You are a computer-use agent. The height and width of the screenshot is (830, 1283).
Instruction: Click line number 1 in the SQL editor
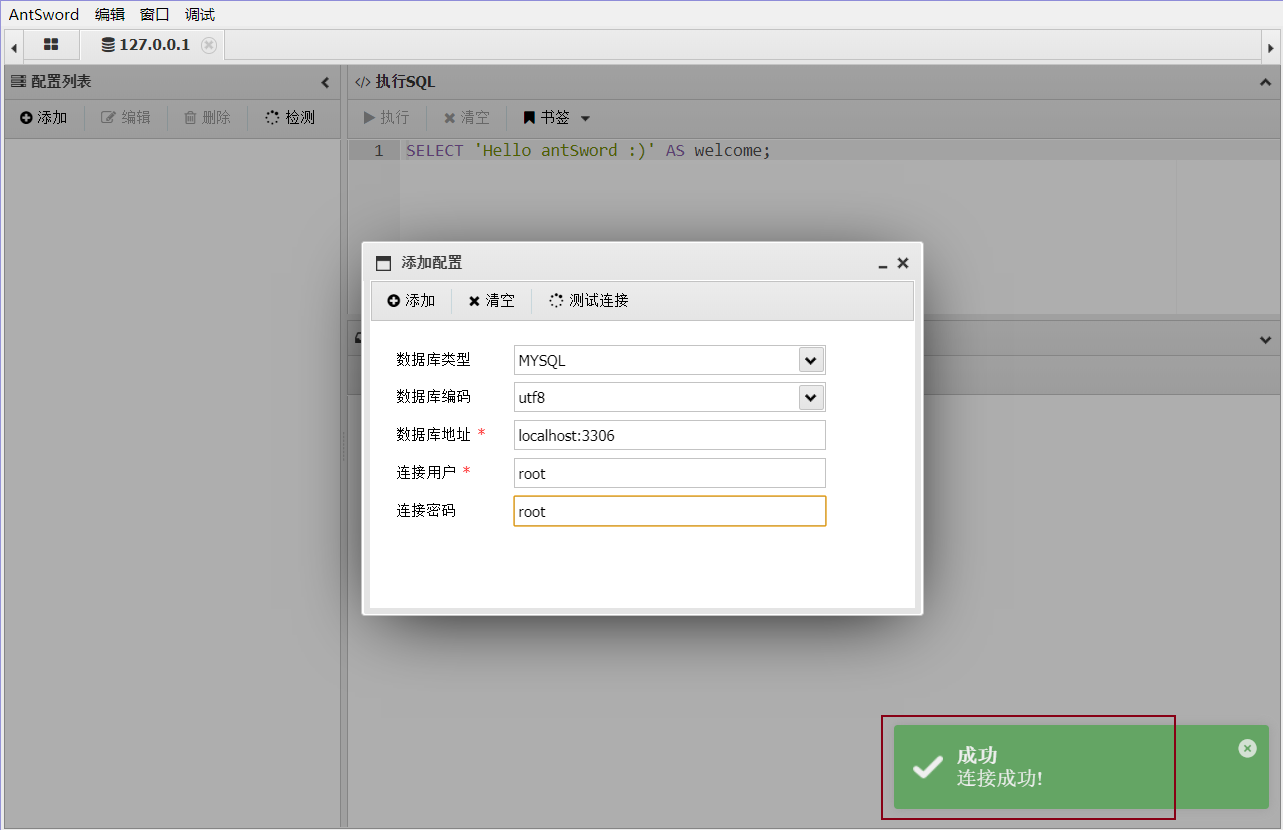click(379, 151)
